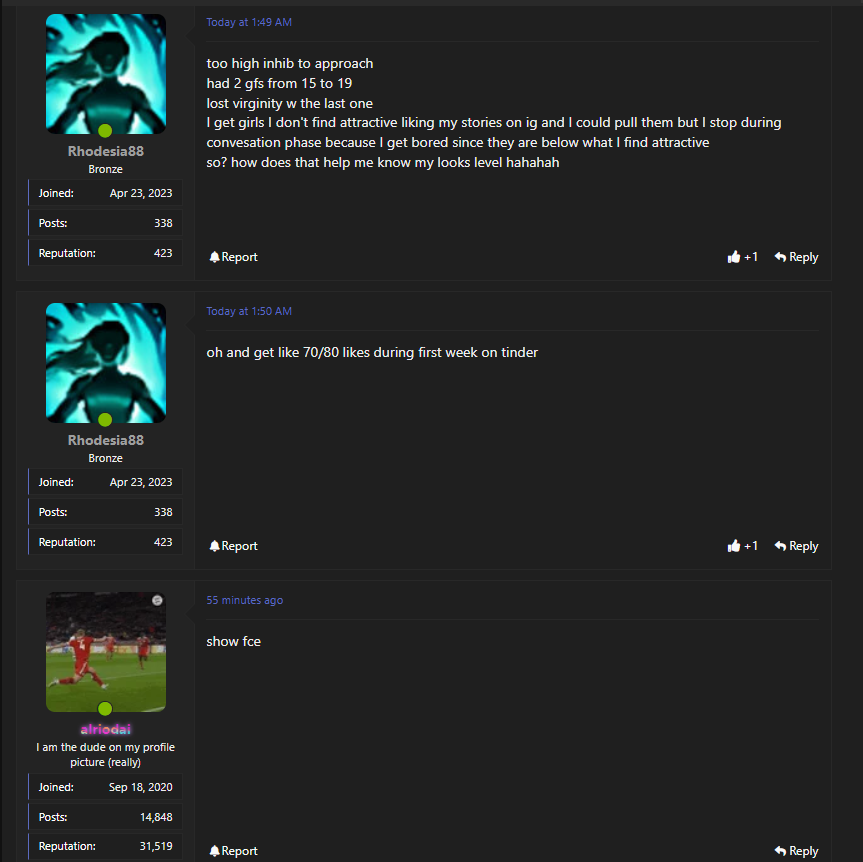Viewport: 863px width, 862px height.
Task: Open the '55 minutes ago' permalink
Action: coord(244,600)
